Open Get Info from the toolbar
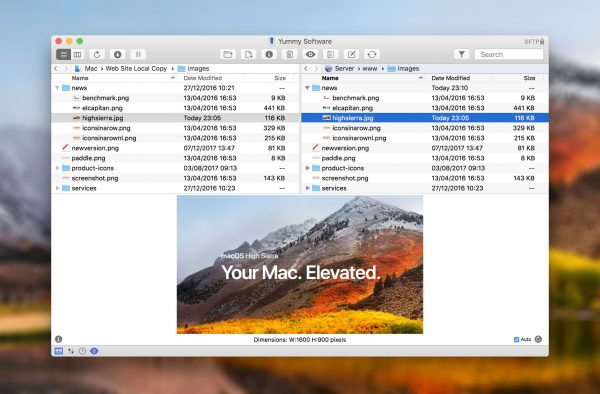Image resolution: width=600 pixels, height=394 pixels. 269,54
